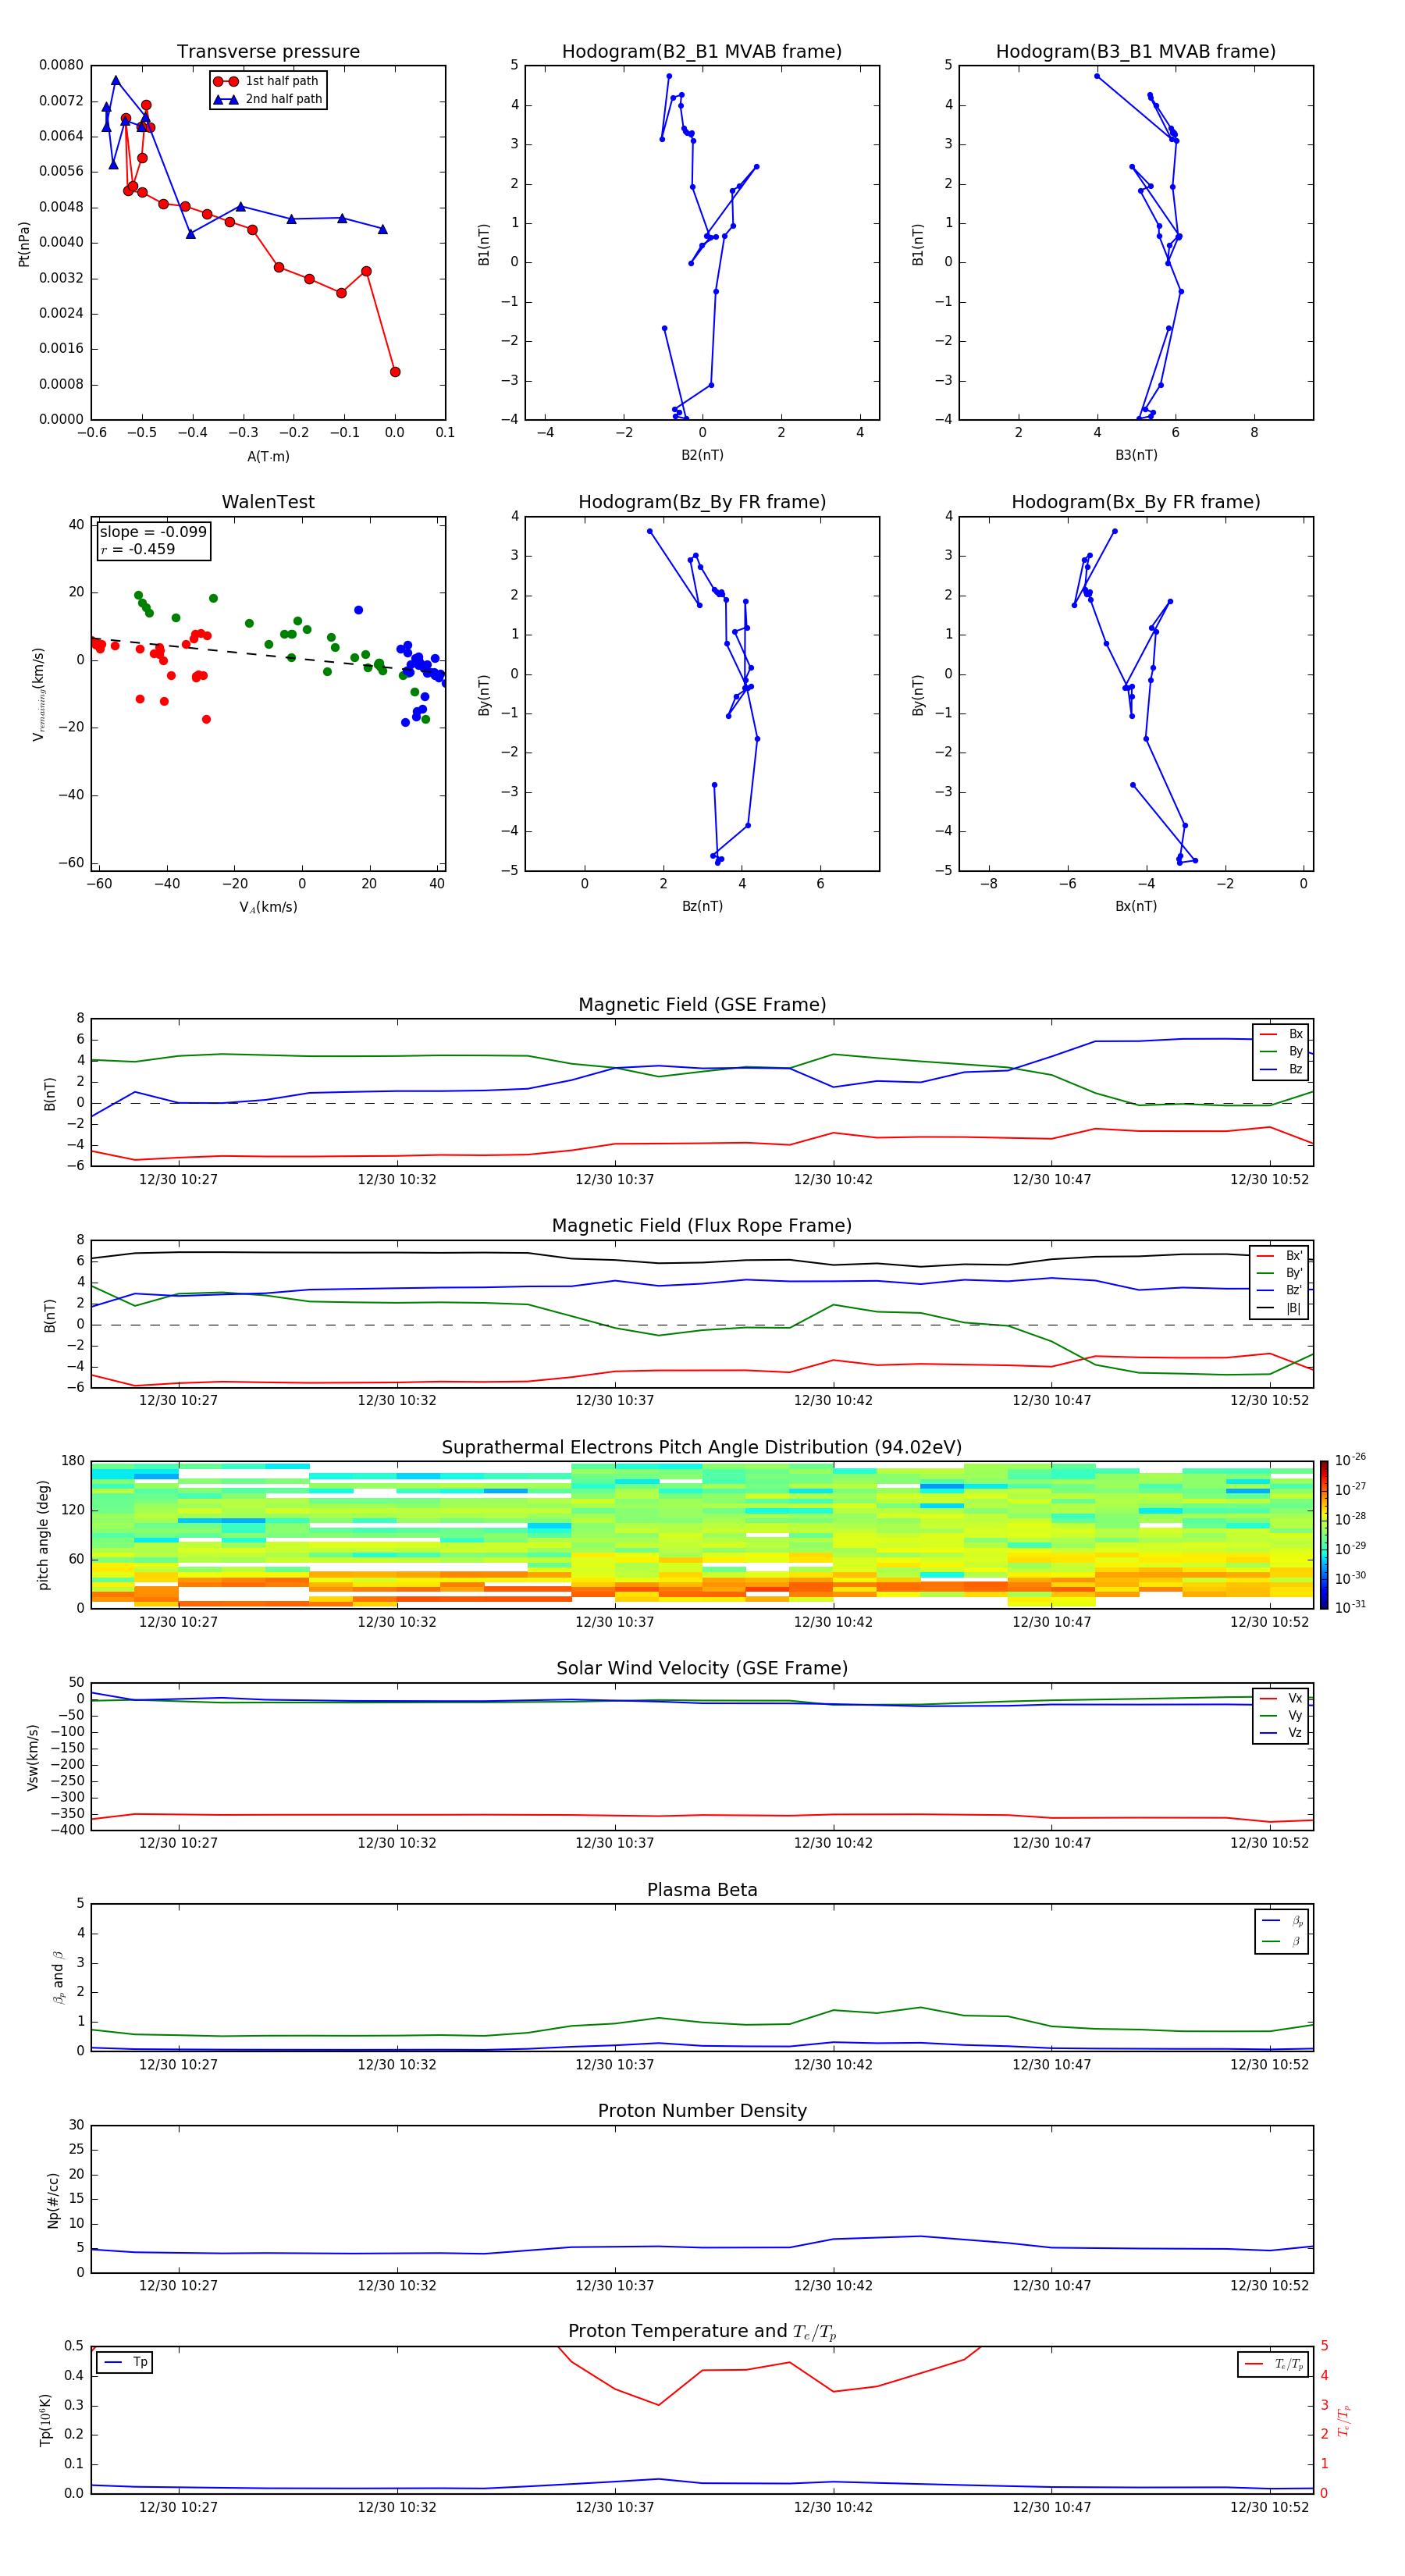Click the 'Magnetic Field (Flux Rope Frame)' title
1405x2576 pixels.
pyautogui.click(x=702, y=1226)
